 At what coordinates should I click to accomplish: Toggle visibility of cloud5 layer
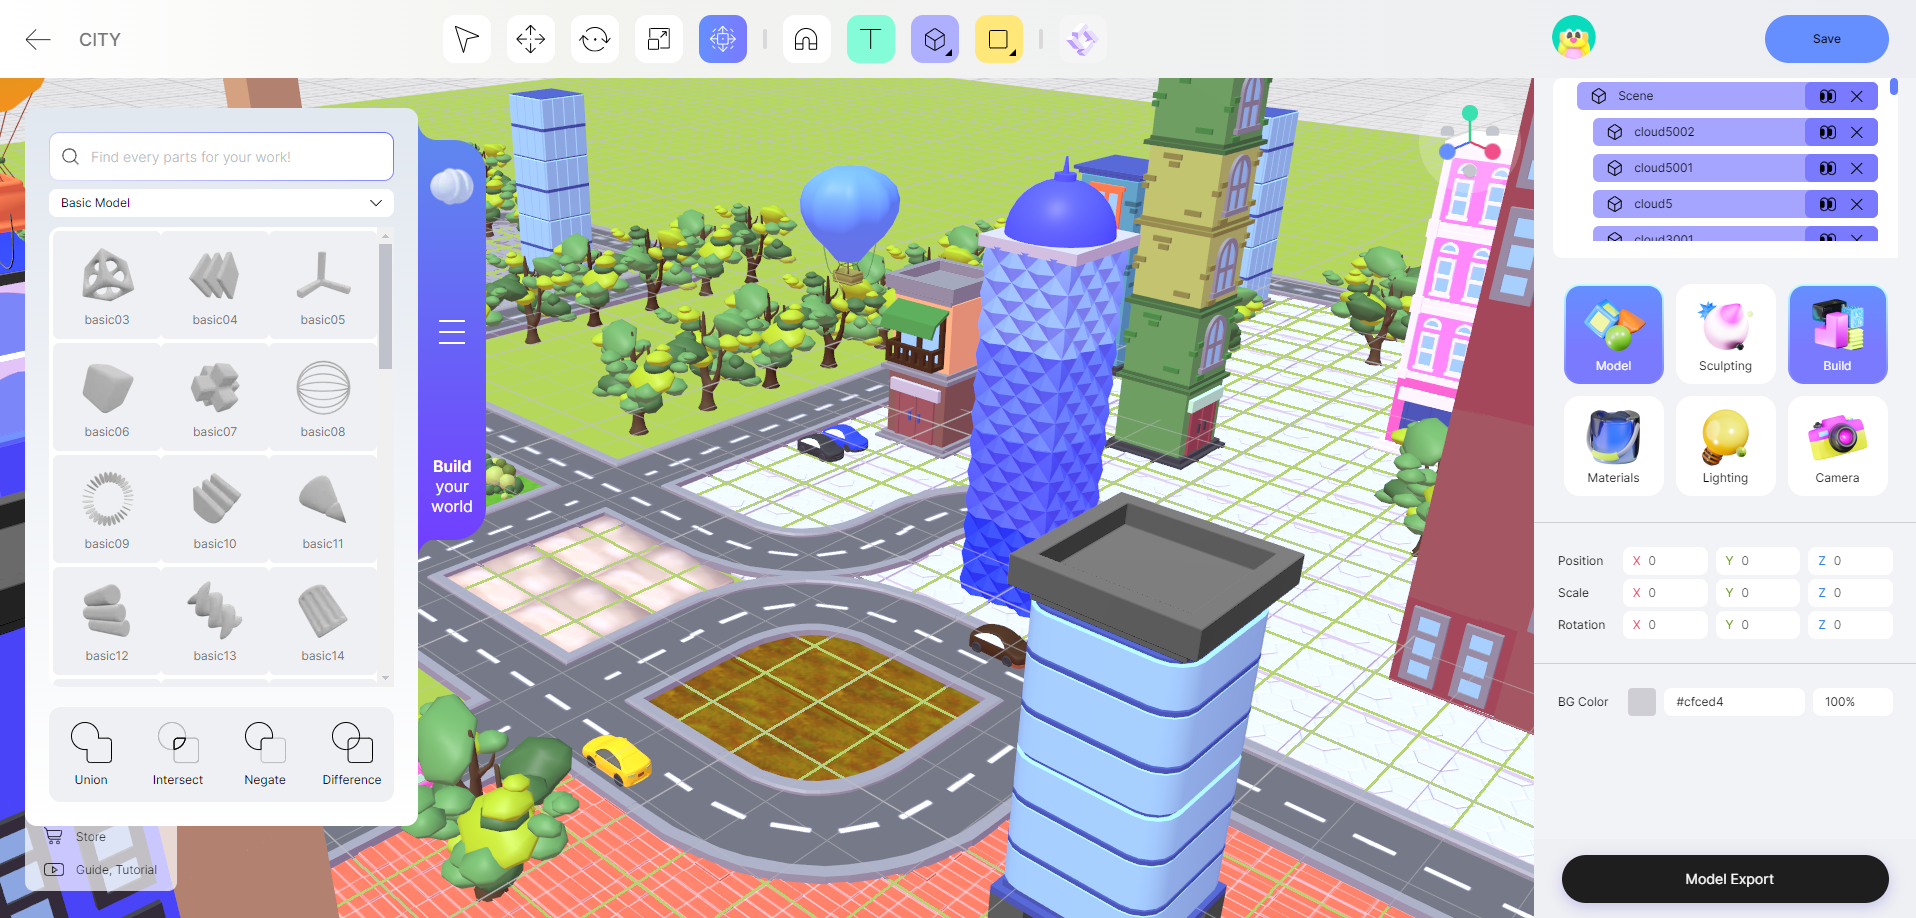point(1827,204)
